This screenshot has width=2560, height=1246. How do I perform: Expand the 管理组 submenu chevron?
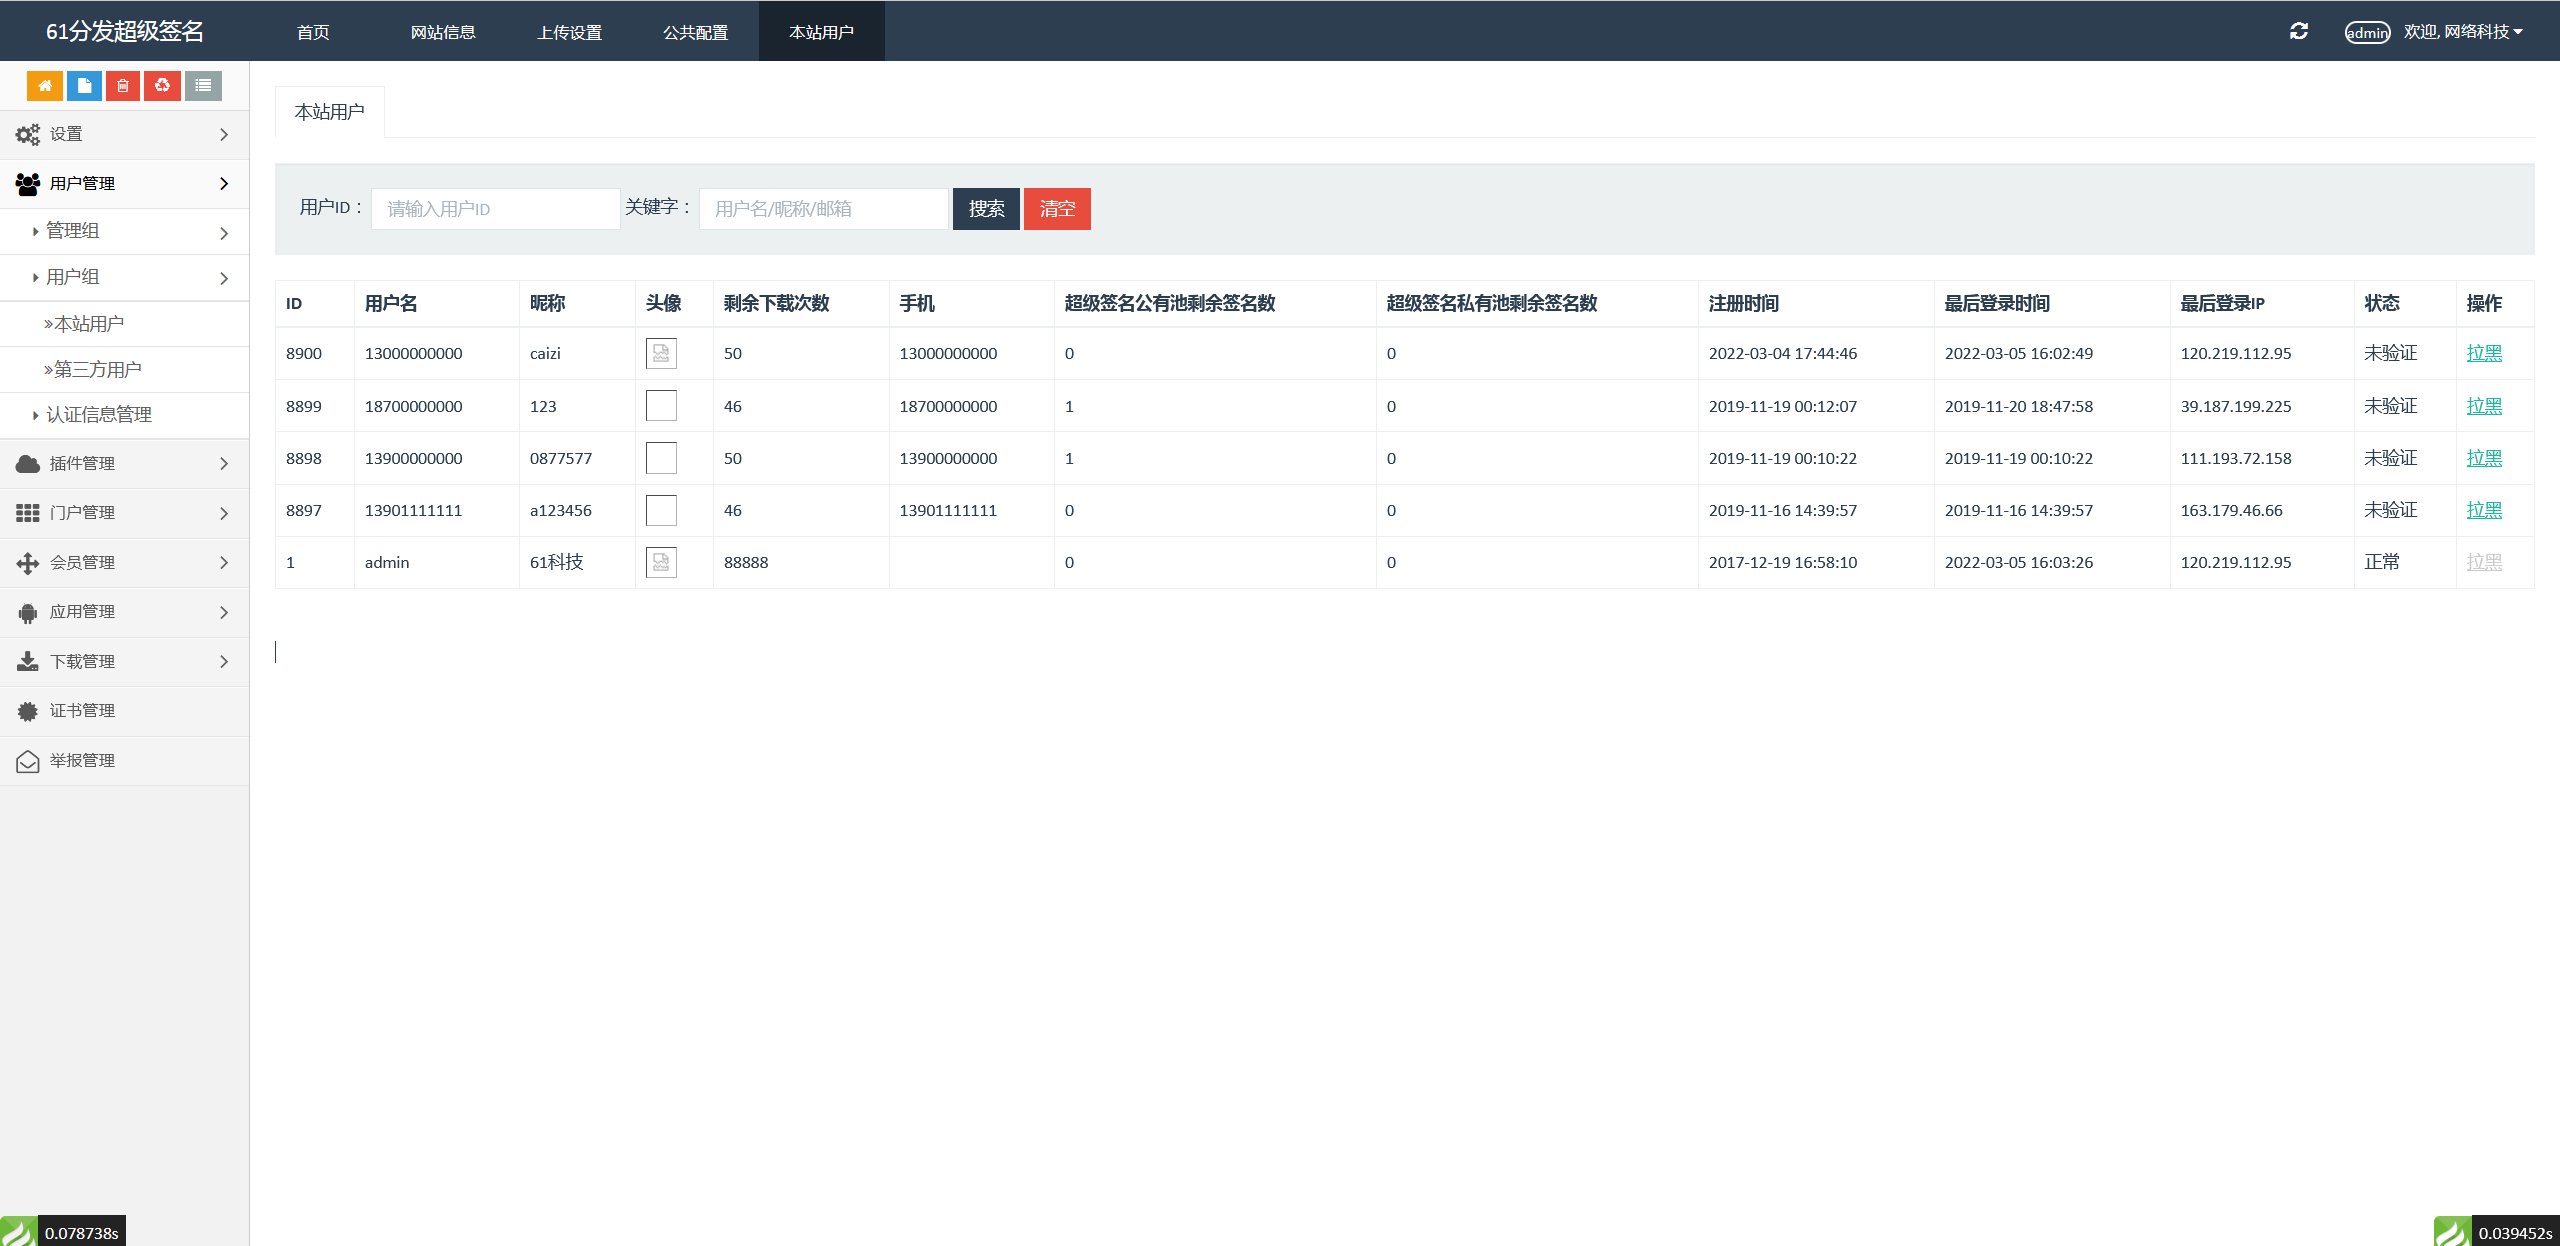[224, 233]
